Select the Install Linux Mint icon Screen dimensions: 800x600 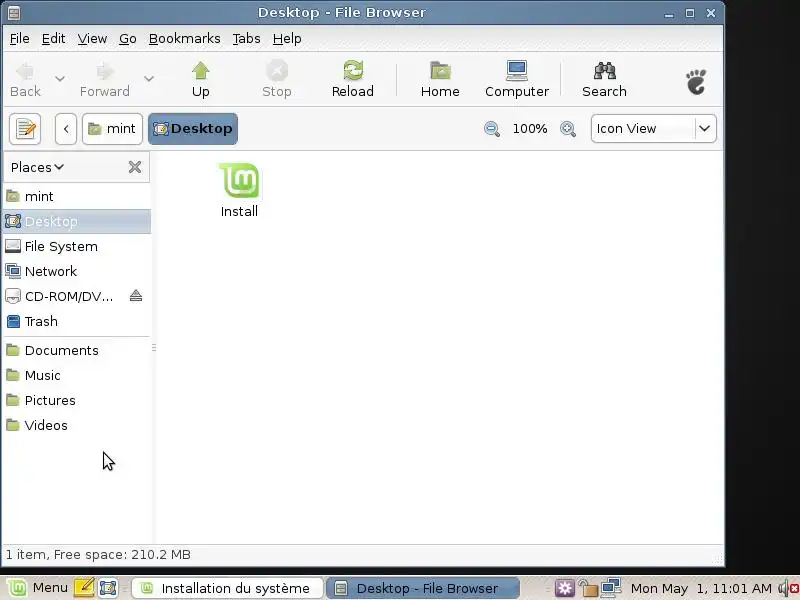pos(239,190)
